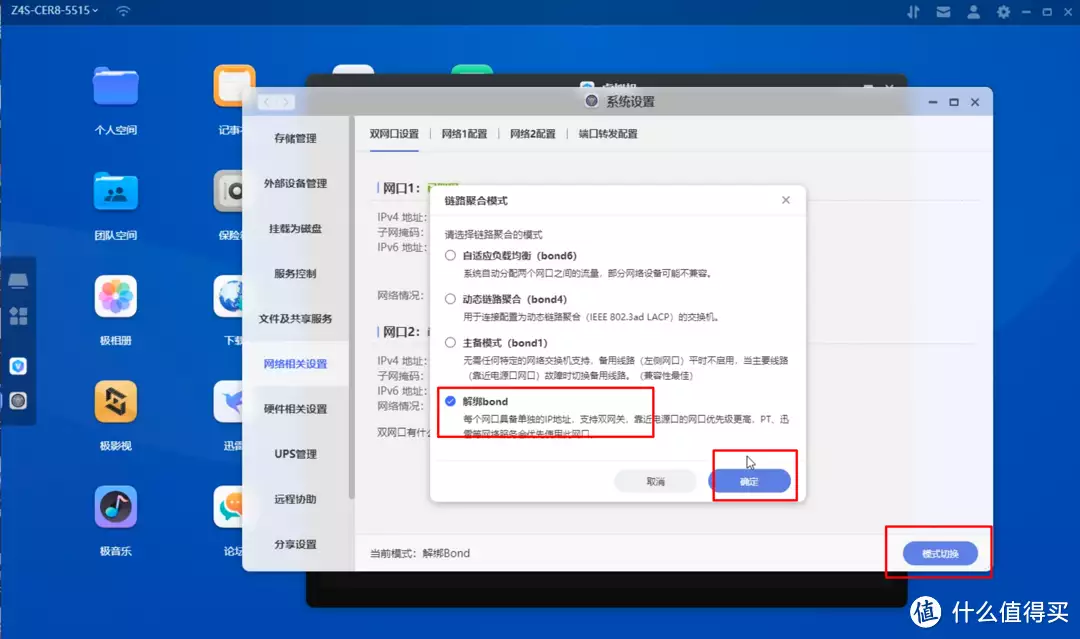Screen dimensions: 1080x639
Task: Open 分享设置 in settings sidebar
Action: point(295,544)
